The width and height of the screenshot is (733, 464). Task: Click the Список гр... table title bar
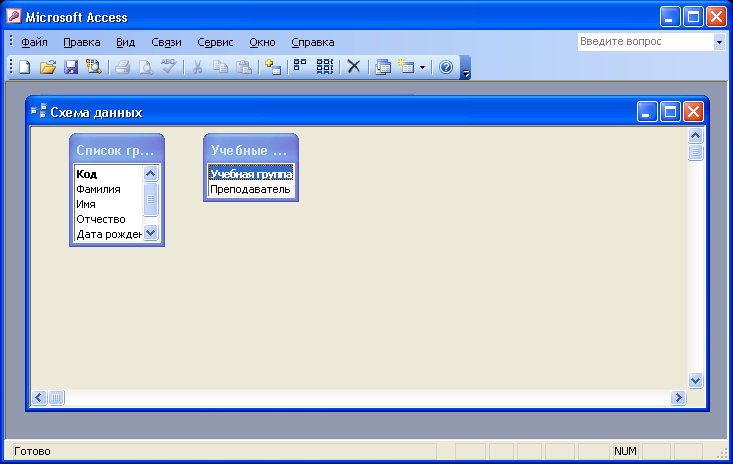tap(117, 150)
